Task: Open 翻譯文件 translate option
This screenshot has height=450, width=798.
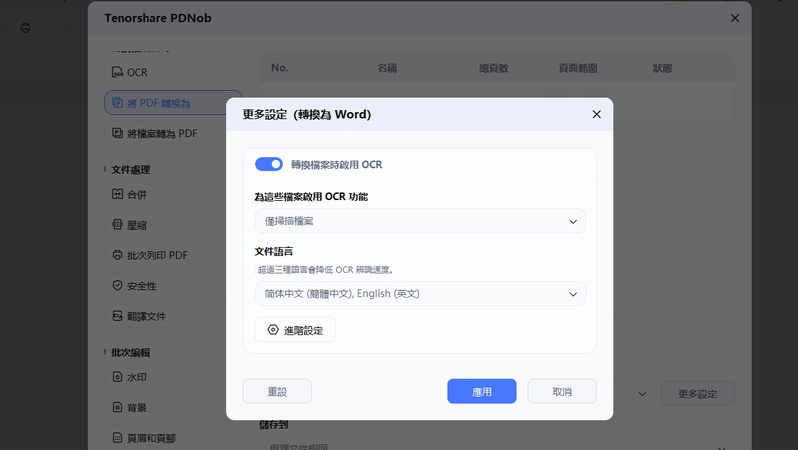Action: point(166,317)
